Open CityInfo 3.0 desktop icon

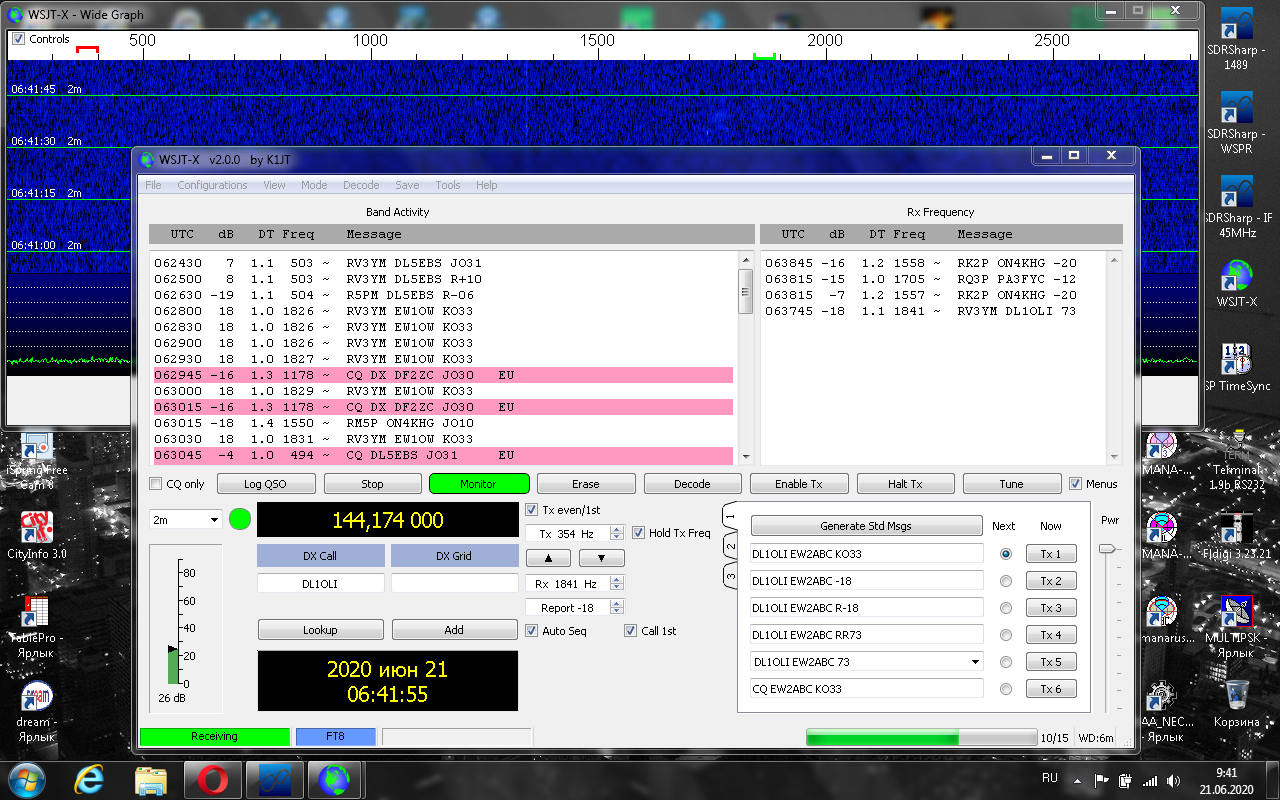[x=37, y=527]
